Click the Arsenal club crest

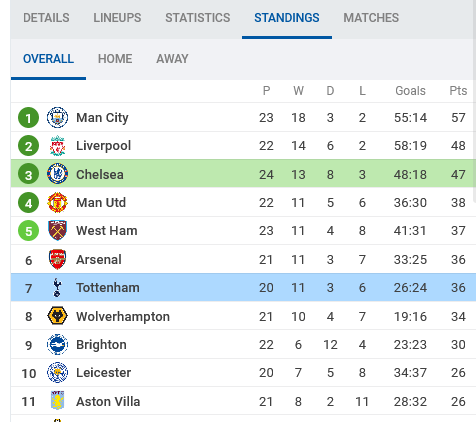click(57, 259)
